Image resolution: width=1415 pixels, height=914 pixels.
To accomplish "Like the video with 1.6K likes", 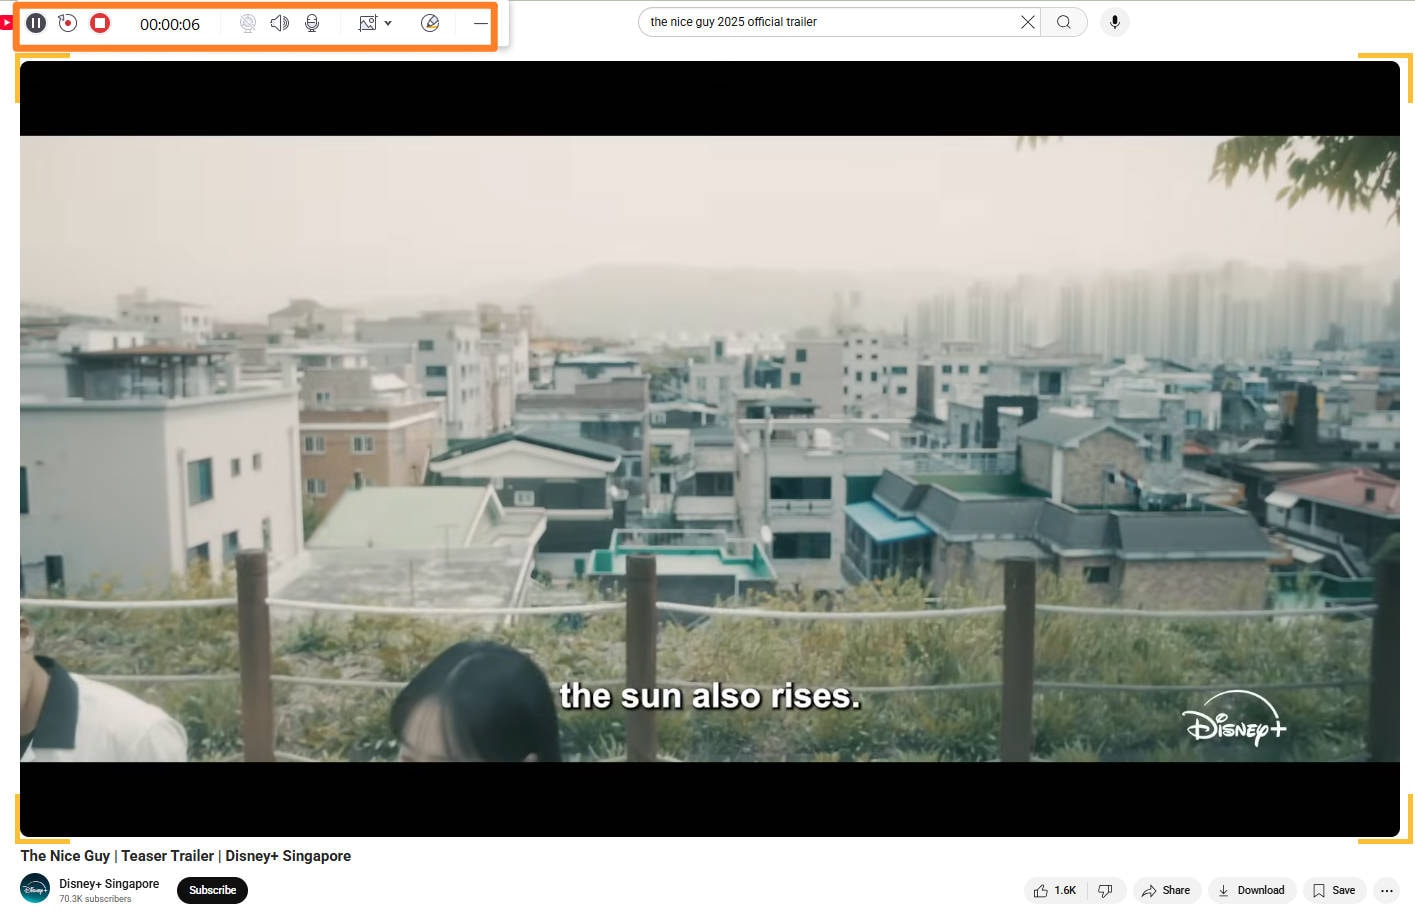I will tap(1055, 890).
